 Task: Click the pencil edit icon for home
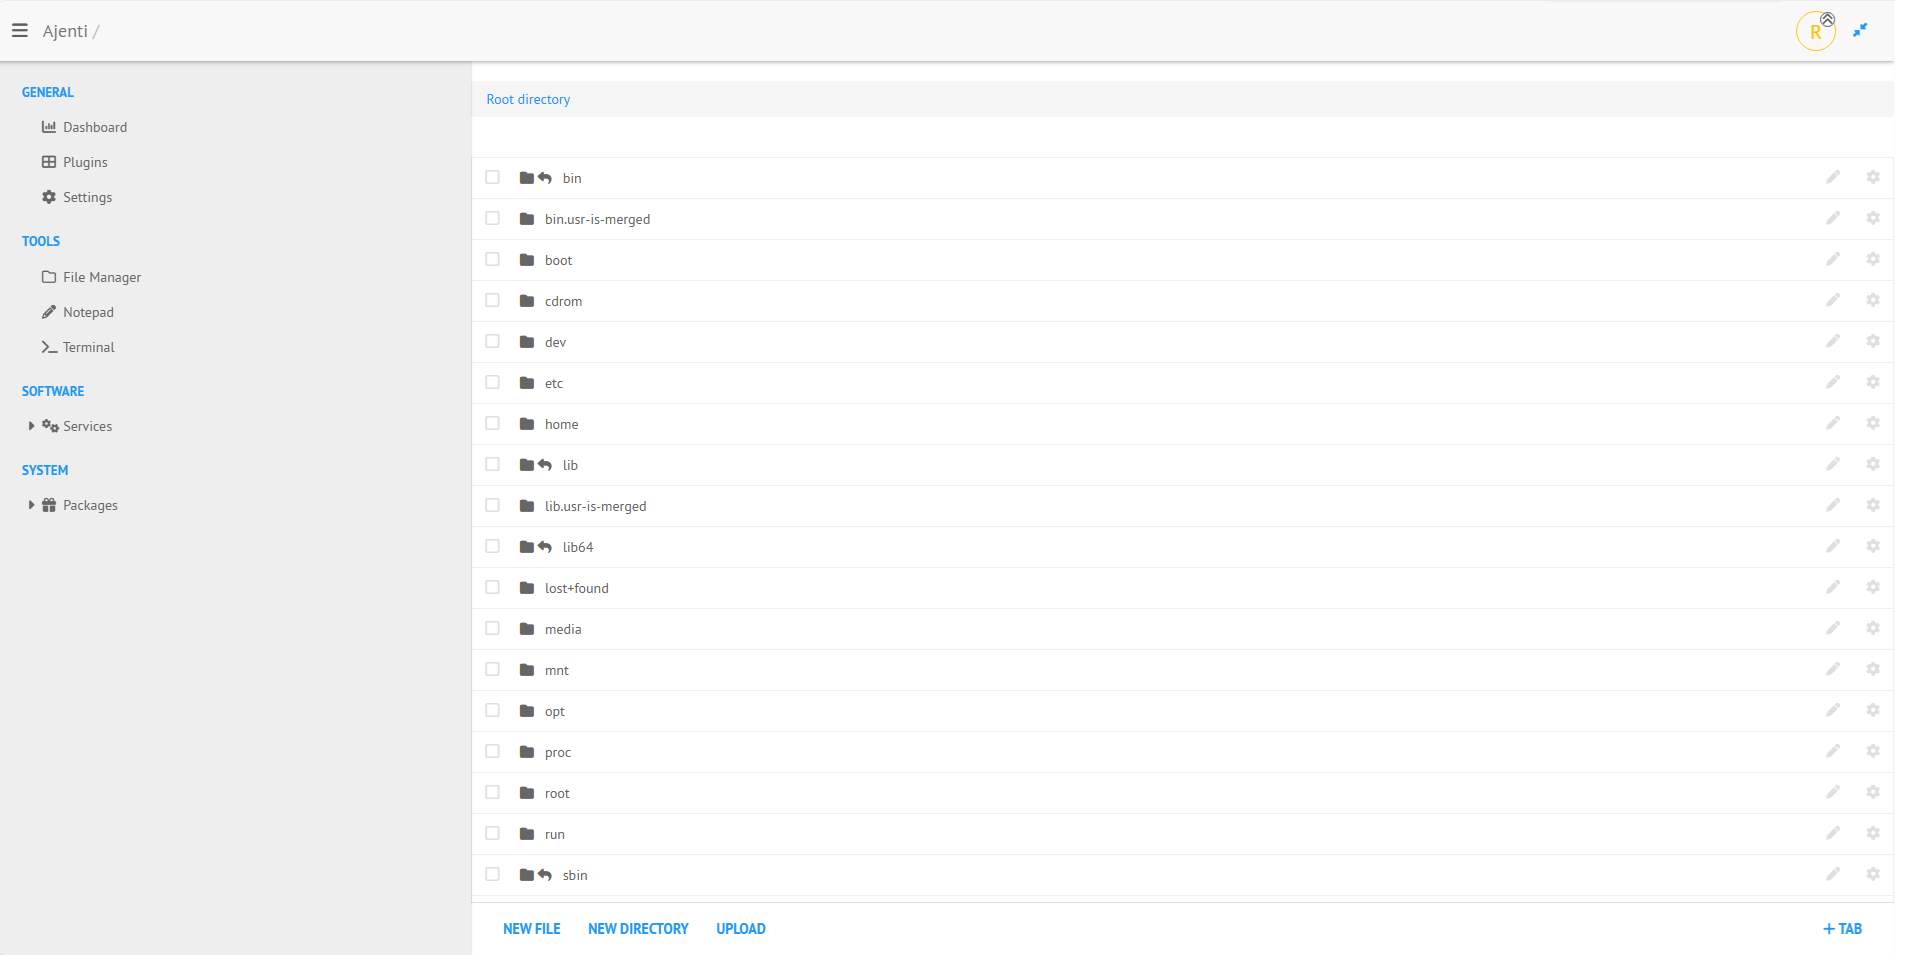(1832, 423)
